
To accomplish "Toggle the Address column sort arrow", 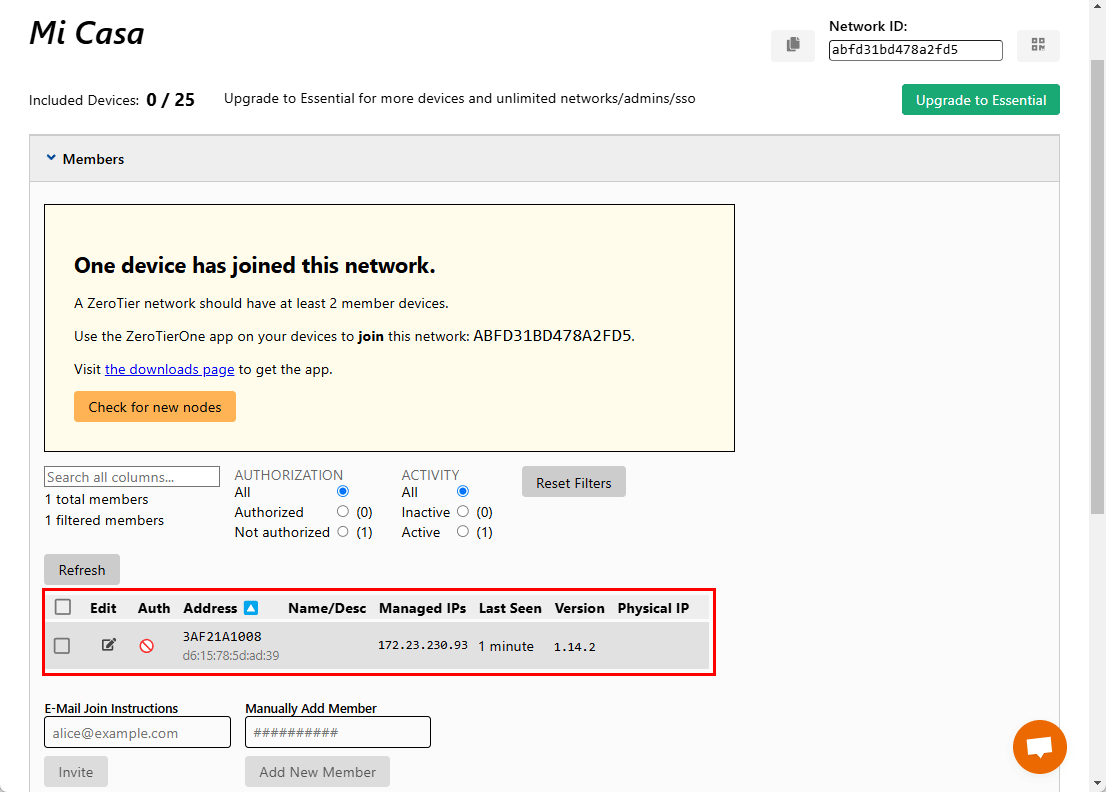I will pos(251,608).
